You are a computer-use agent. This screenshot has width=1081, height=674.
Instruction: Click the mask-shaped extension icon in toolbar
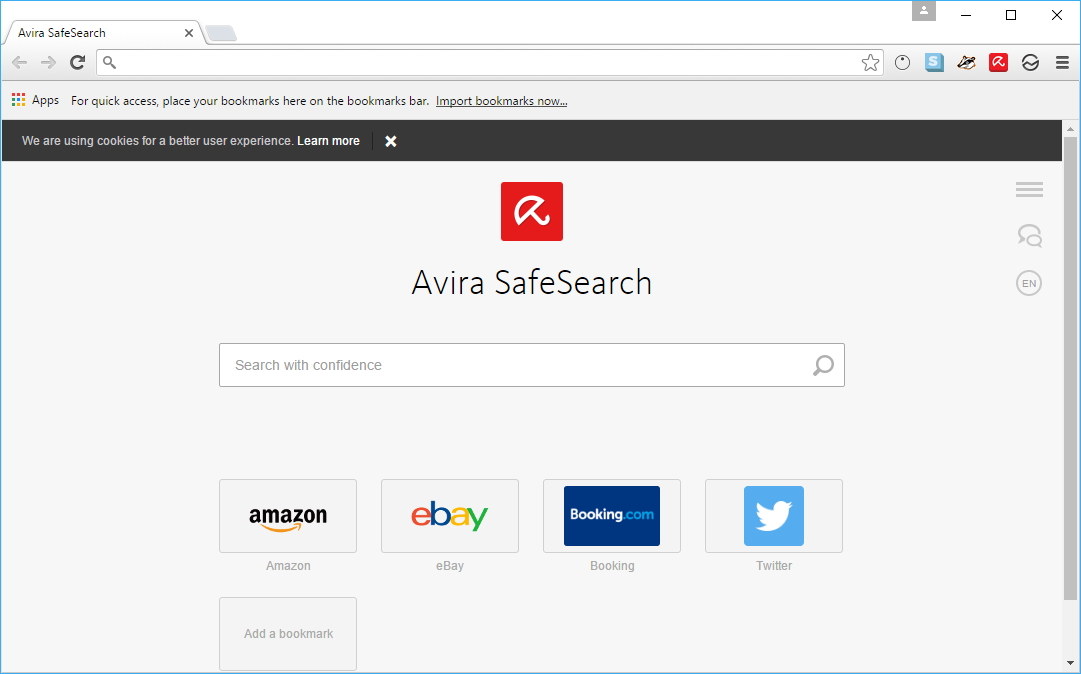pyautogui.click(x=967, y=63)
